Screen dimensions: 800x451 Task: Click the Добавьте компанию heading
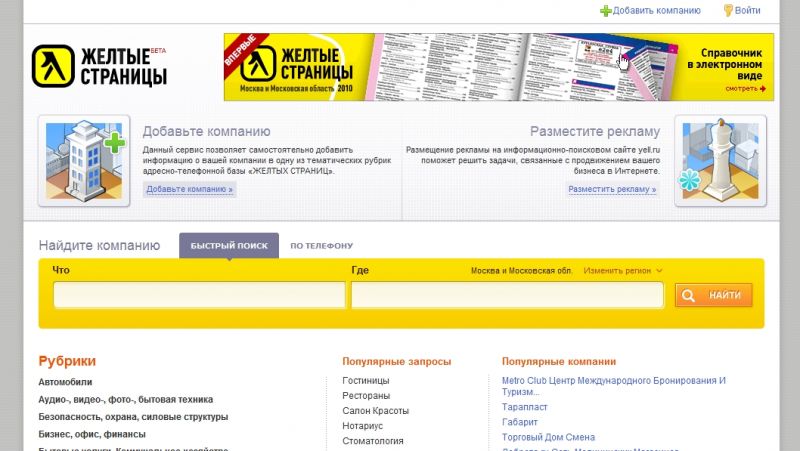[206, 131]
